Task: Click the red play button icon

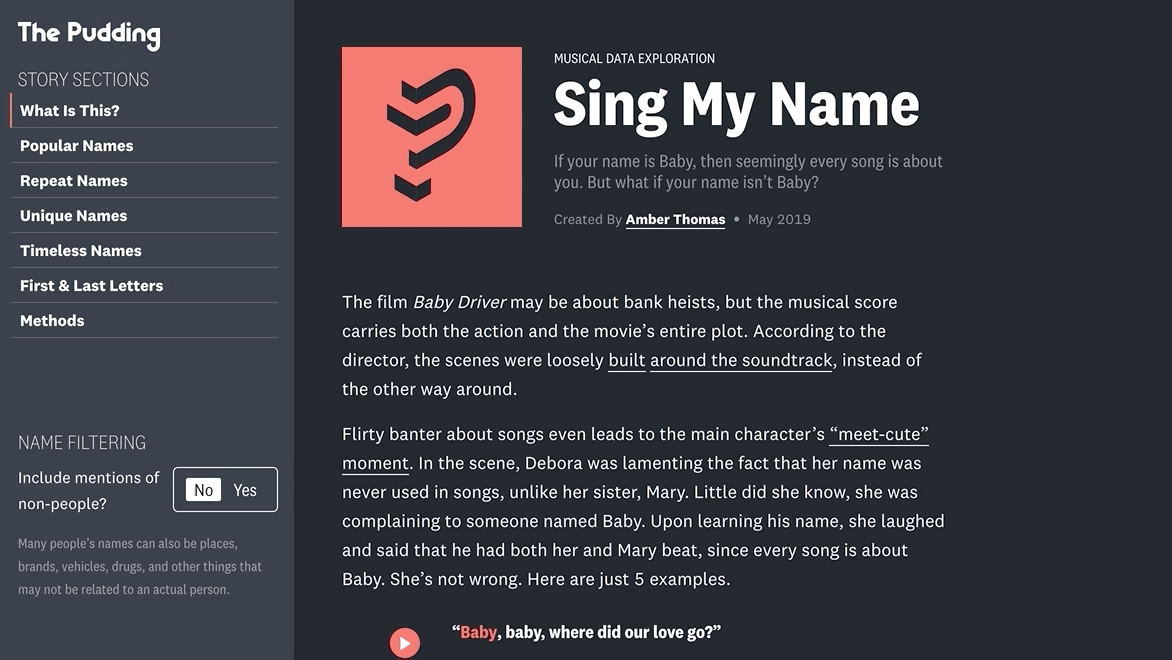Action: (404, 643)
